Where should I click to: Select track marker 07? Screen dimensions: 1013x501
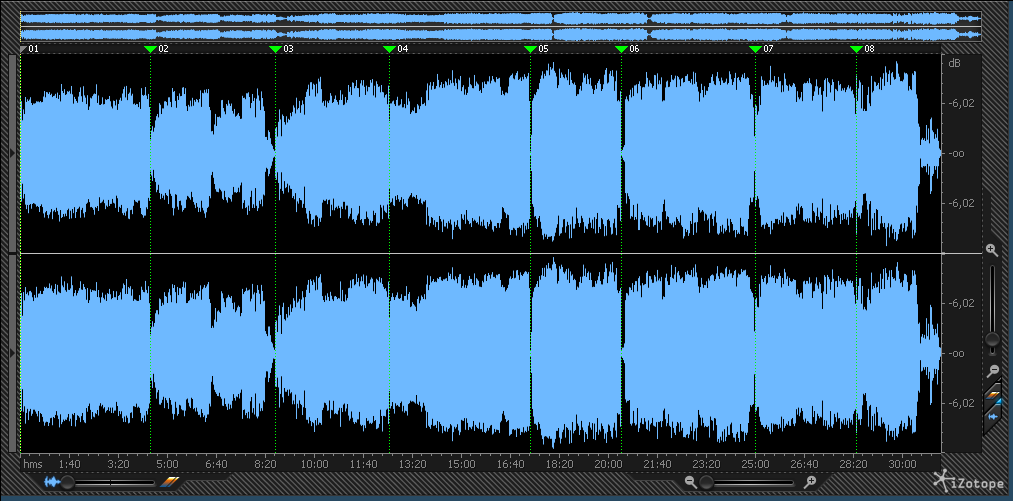(x=761, y=48)
